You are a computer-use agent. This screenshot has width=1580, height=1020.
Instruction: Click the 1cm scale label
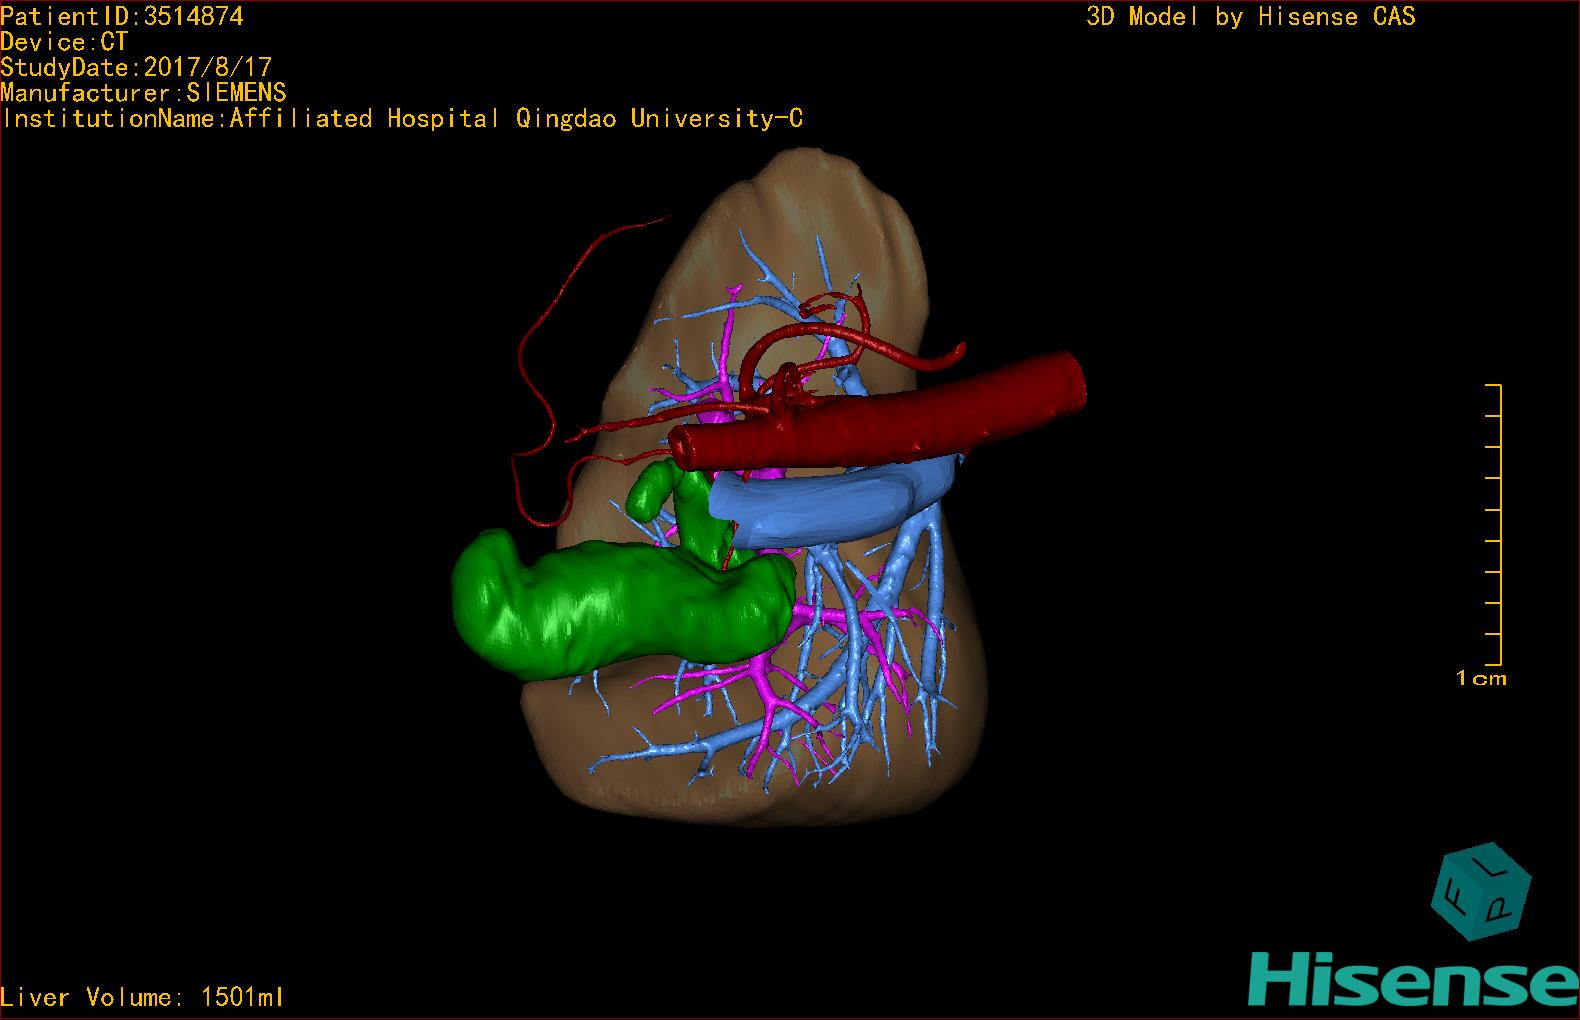click(x=1481, y=679)
